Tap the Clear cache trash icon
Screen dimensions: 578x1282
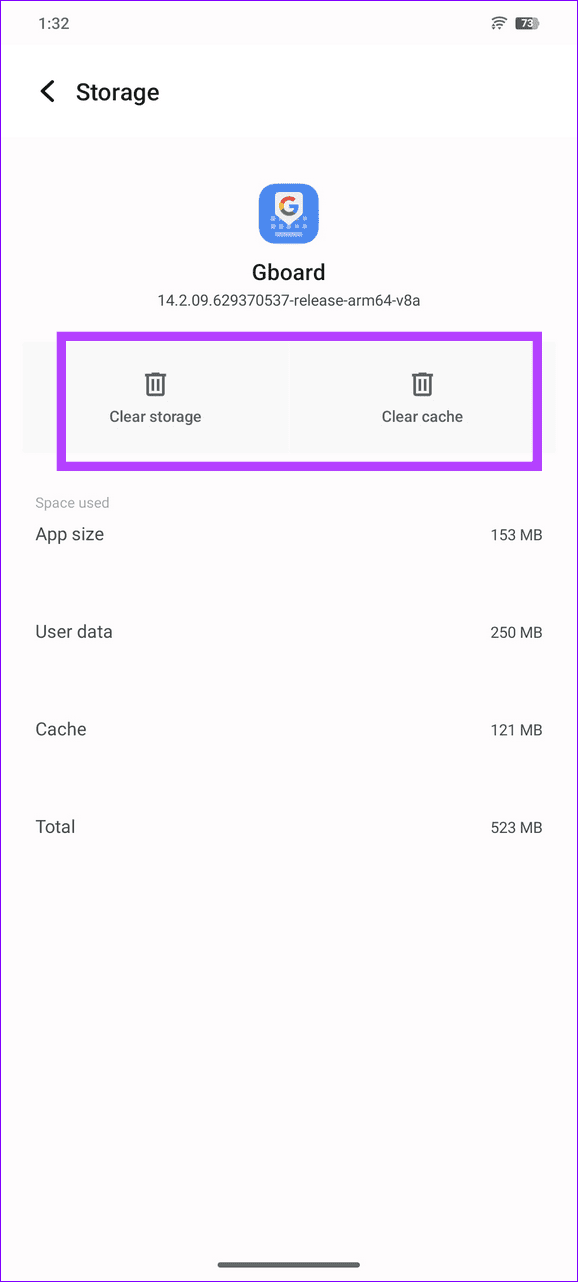(x=422, y=384)
